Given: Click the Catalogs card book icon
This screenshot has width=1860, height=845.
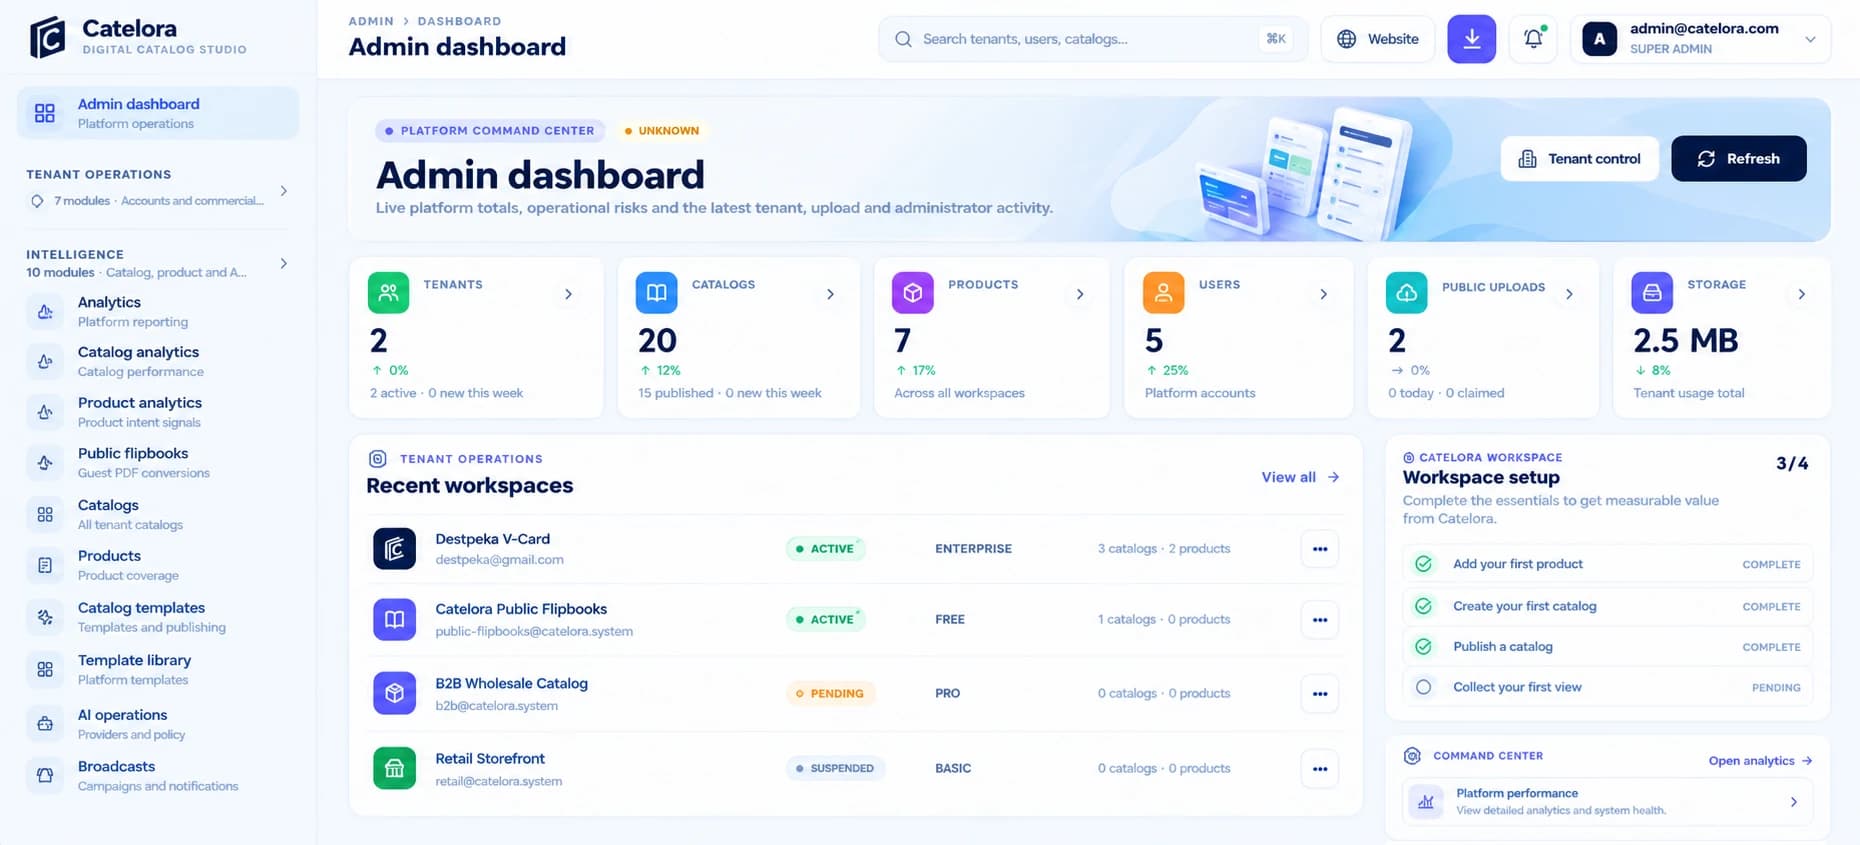Looking at the screenshot, I should coord(656,293).
